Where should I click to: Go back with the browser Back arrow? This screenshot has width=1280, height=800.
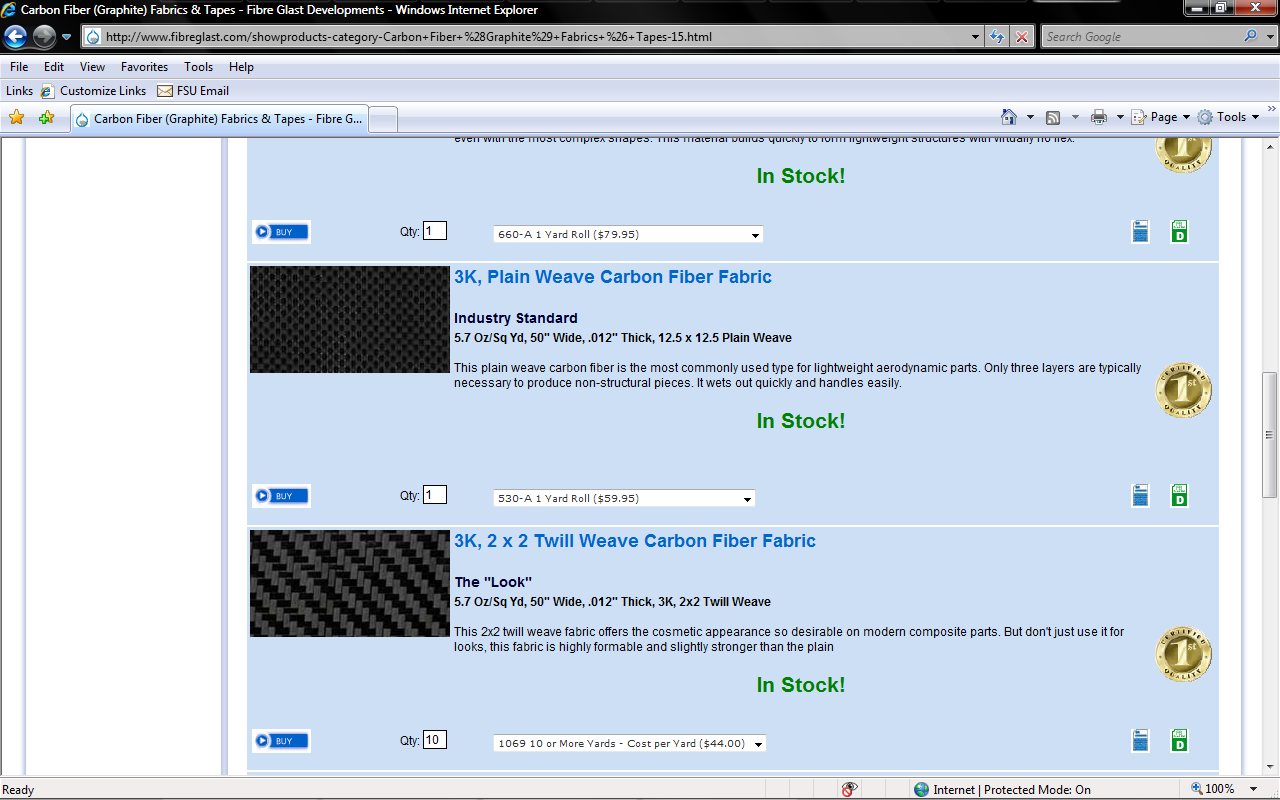click(15, 37)
